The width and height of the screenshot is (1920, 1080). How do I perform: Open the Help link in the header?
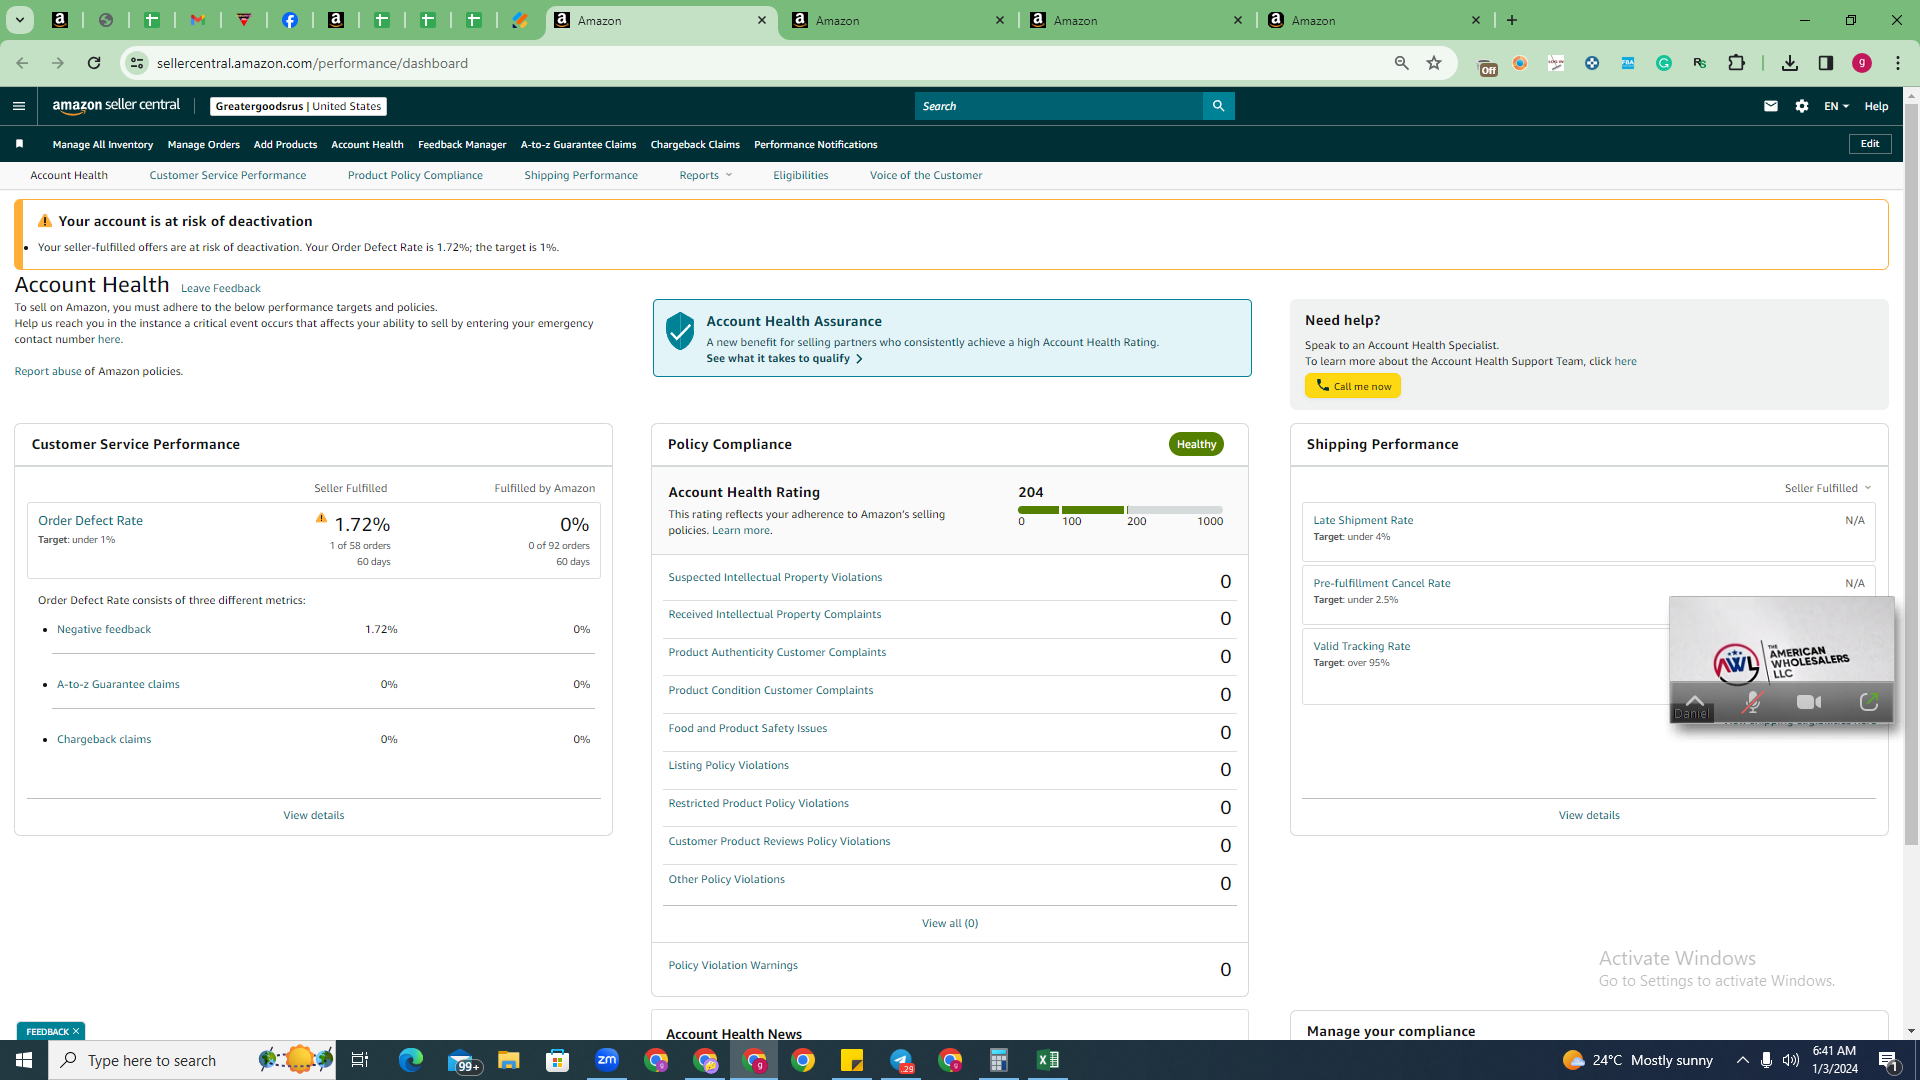click(1877, 106)
